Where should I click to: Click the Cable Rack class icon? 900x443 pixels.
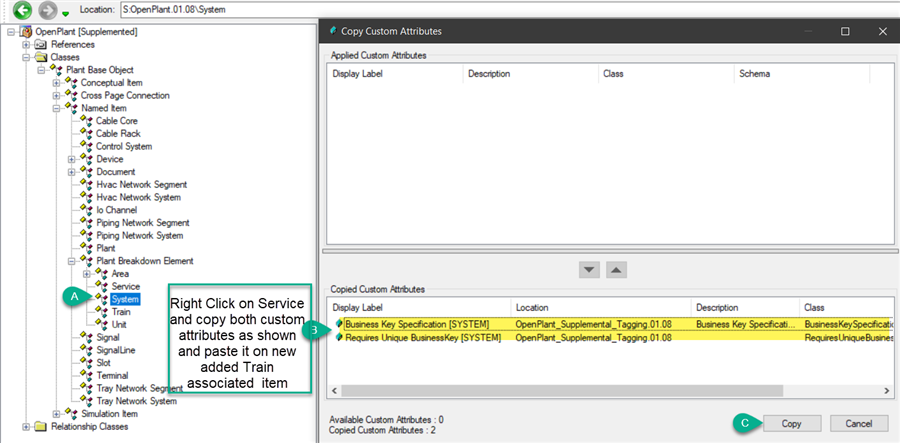click(87, 133)
